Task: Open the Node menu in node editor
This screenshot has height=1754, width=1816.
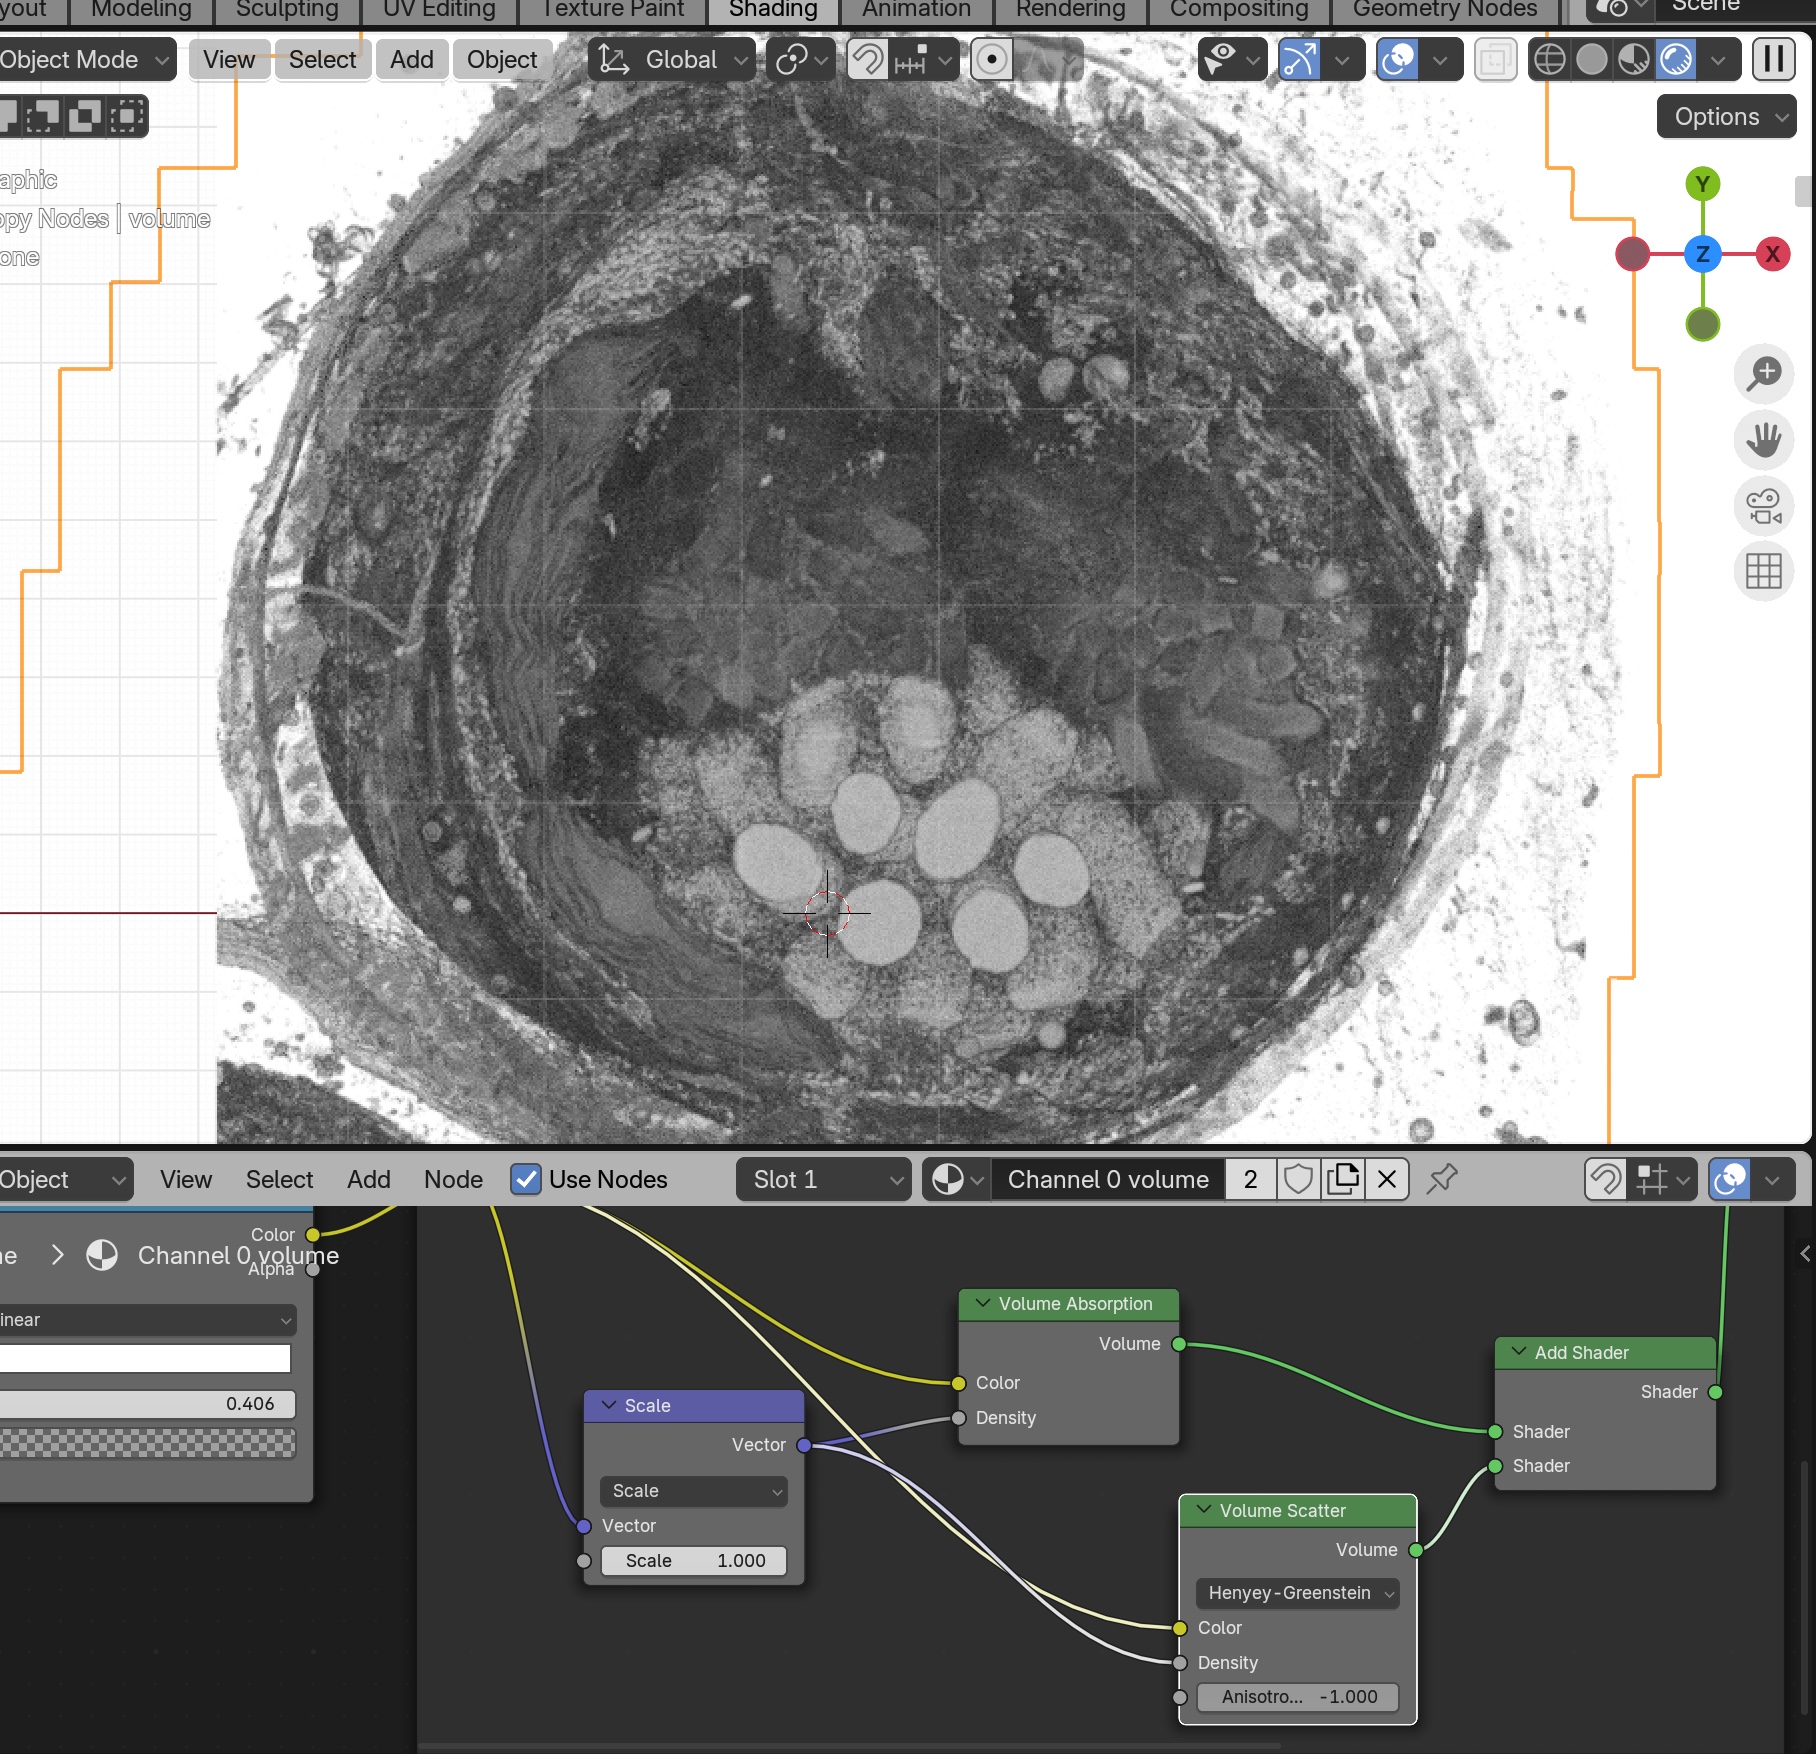Action: [453, 1180]
